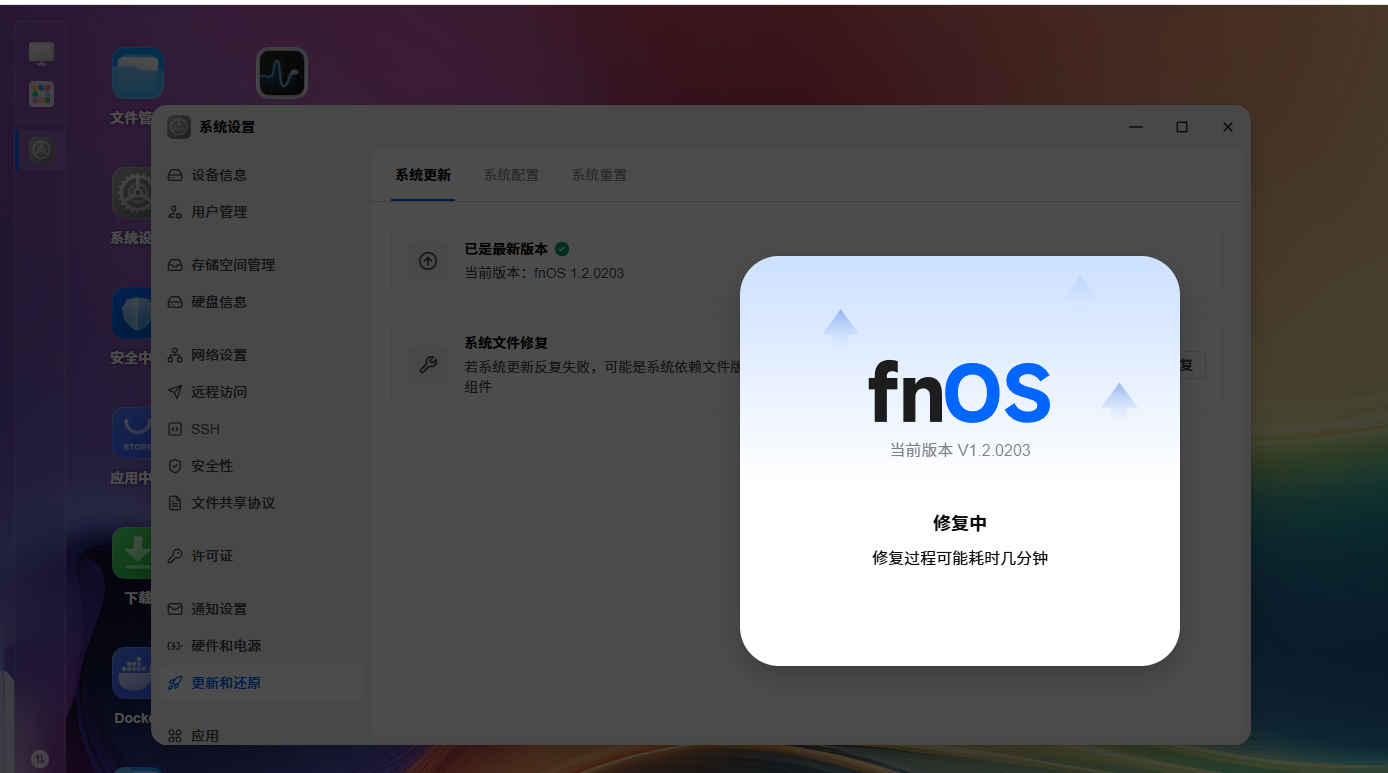Open 文件共享协议 in the sidebar
The image size is (1388, 773).
click(x=260, y=503)
